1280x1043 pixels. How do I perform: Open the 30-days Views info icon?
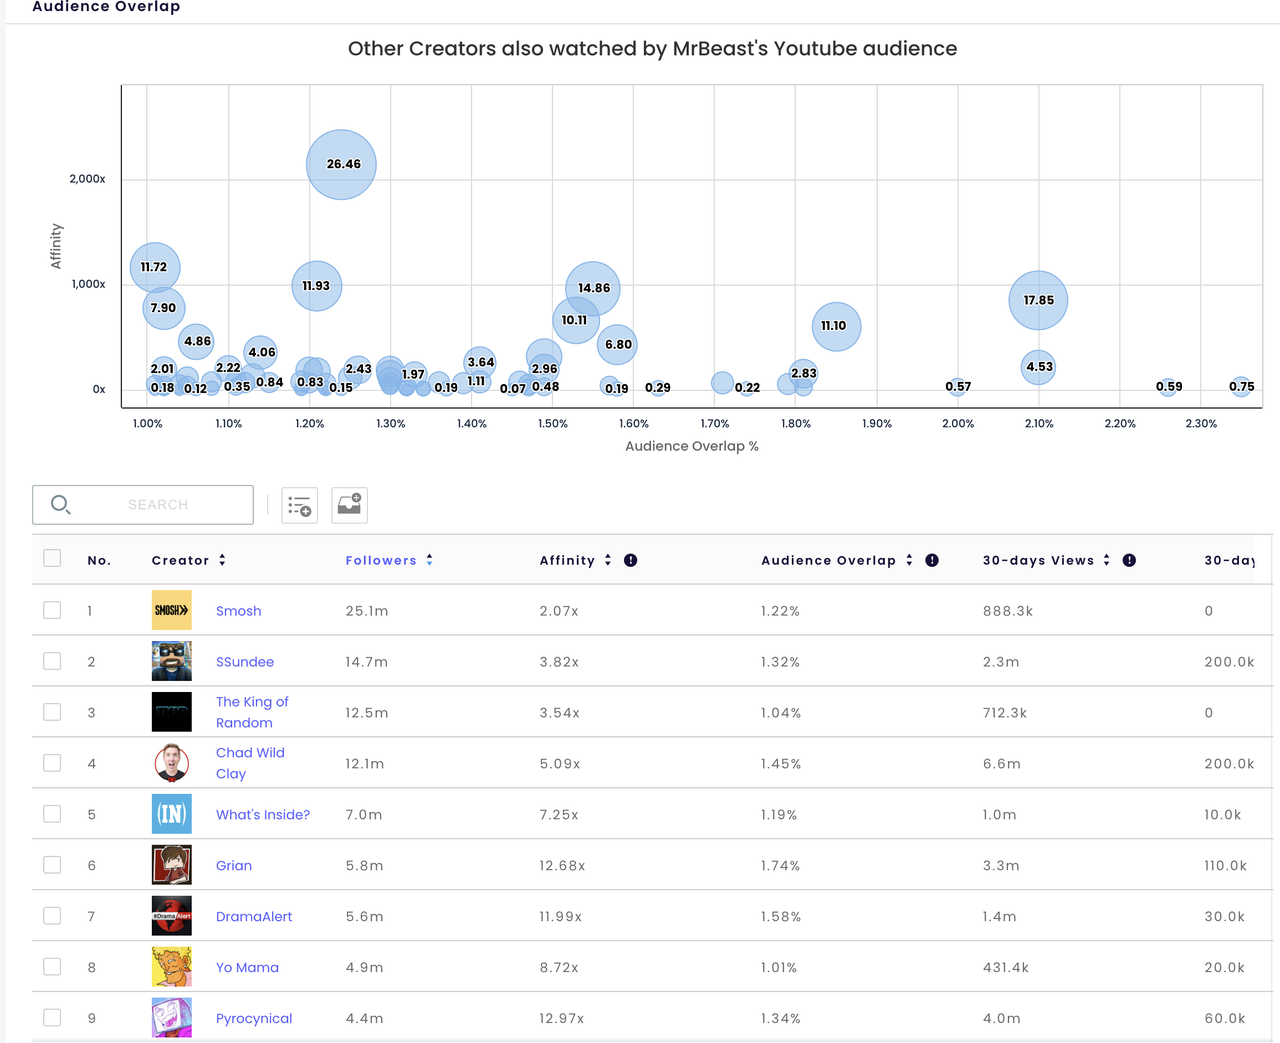(x=1129, y=560)
